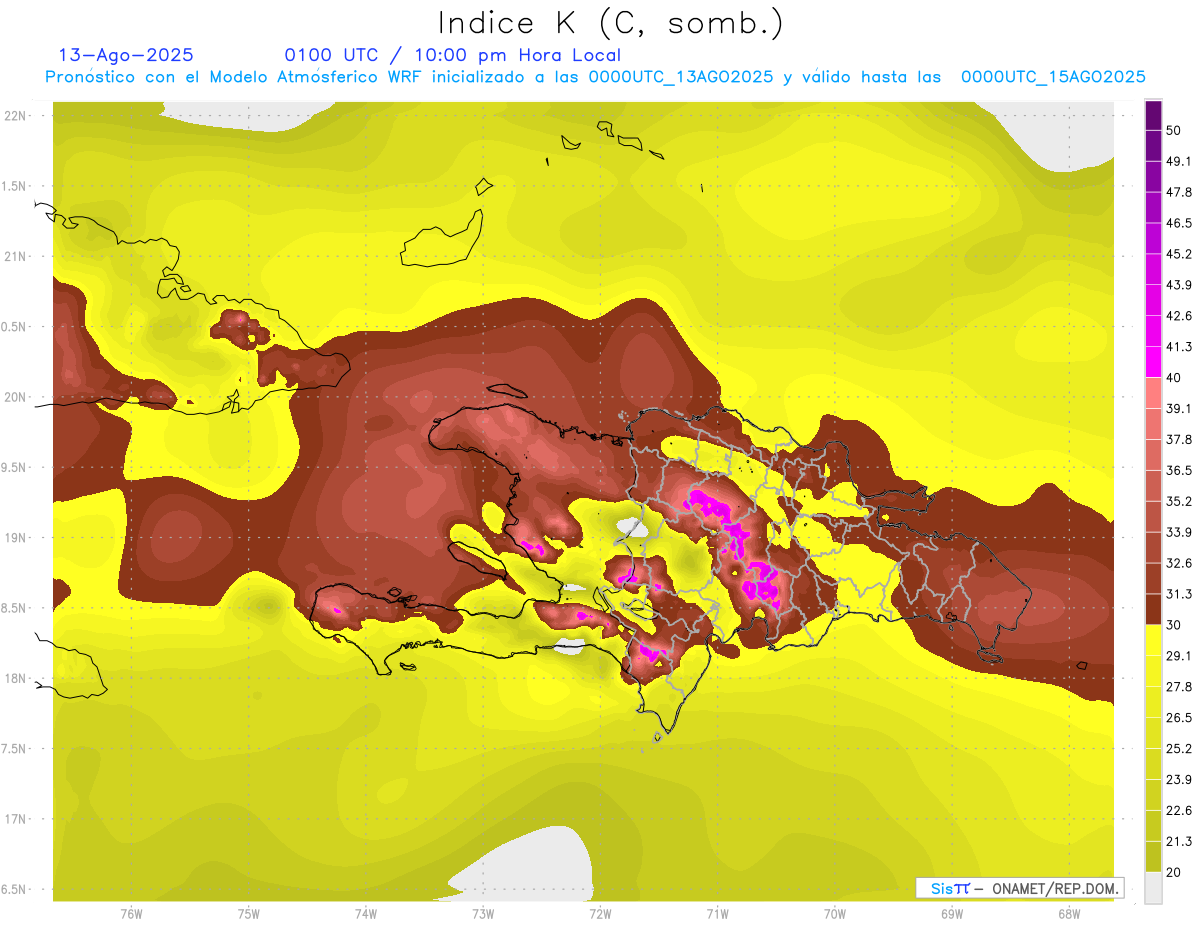Click the '68W' longitude label

[1069, 914]
